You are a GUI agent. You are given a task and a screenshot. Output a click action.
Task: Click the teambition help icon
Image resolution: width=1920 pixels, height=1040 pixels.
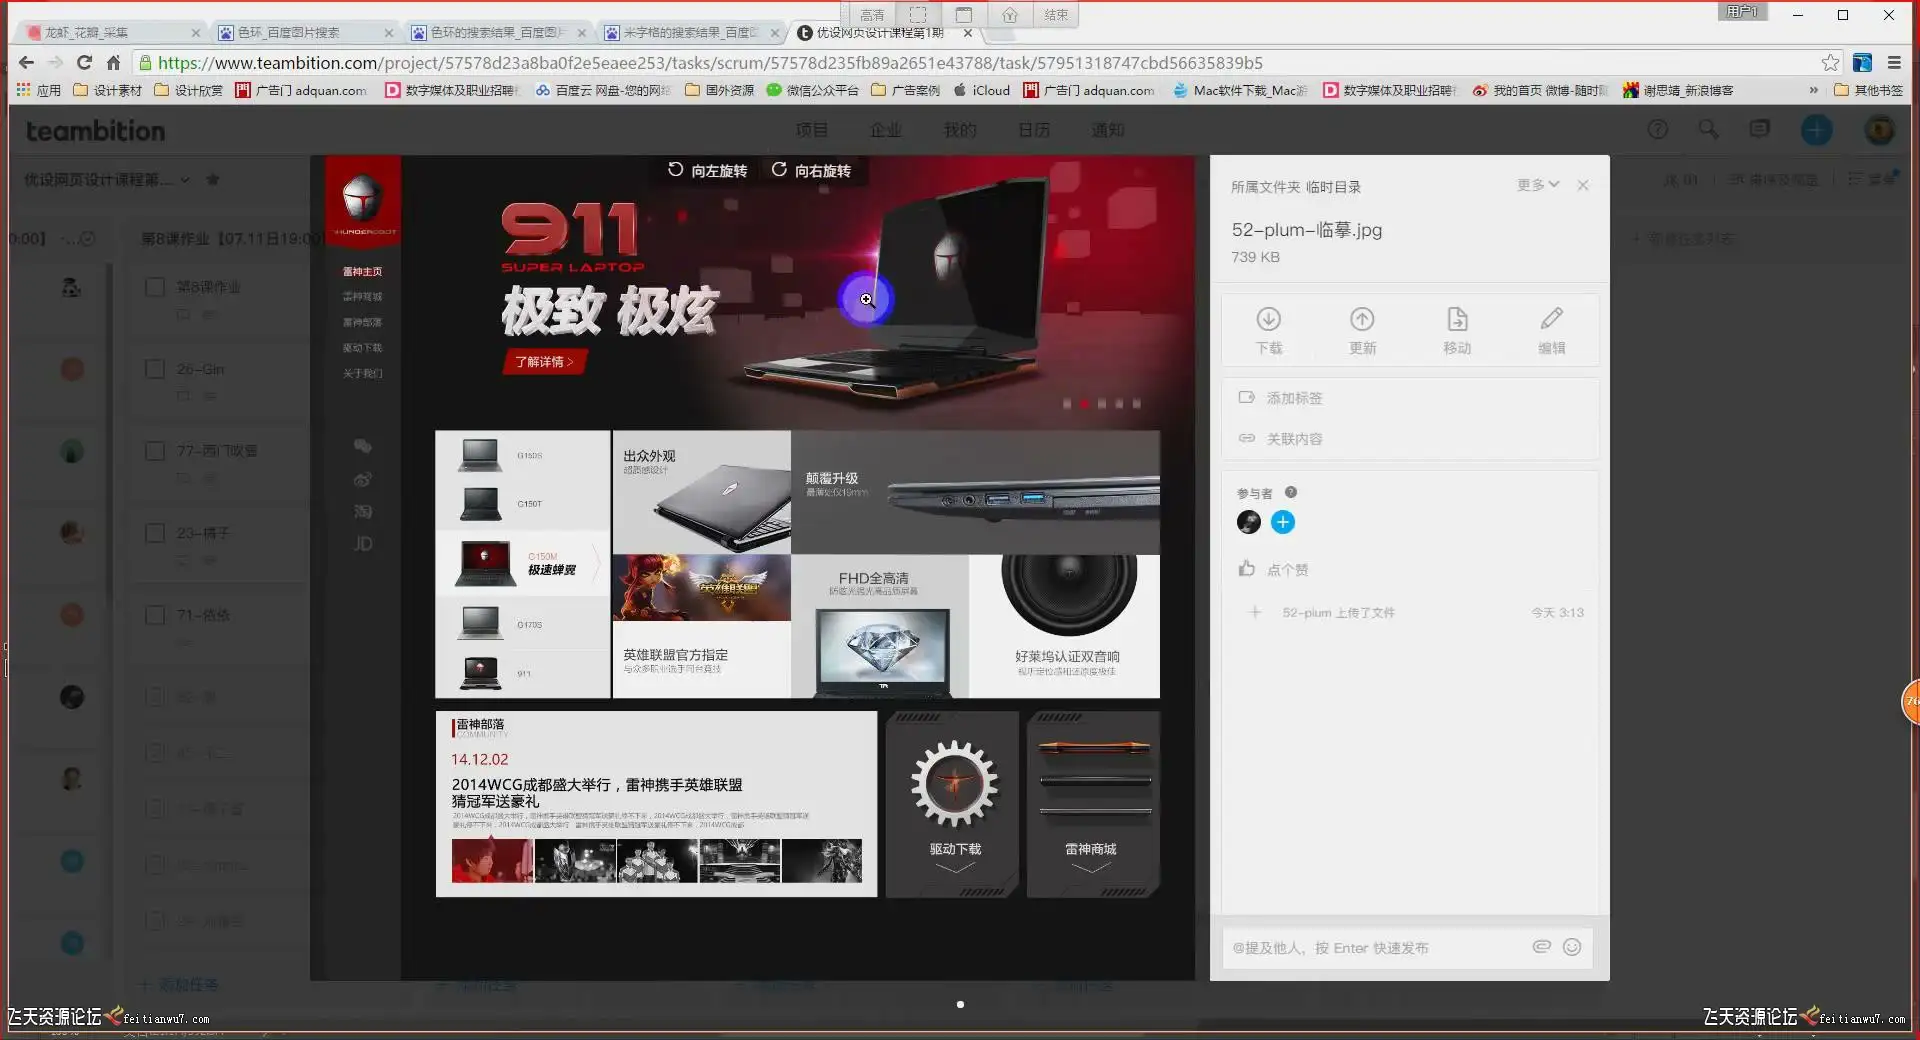click(x=1658, y=129)
